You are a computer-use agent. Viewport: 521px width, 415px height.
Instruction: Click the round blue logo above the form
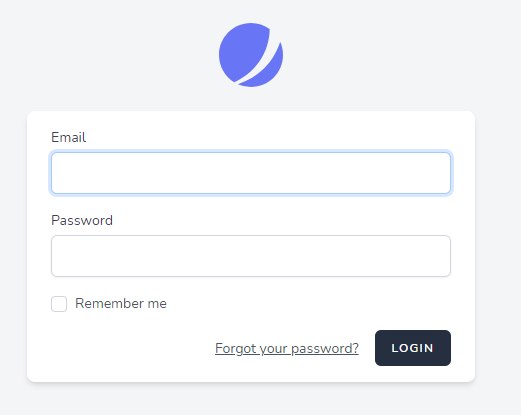click(251, 55)
